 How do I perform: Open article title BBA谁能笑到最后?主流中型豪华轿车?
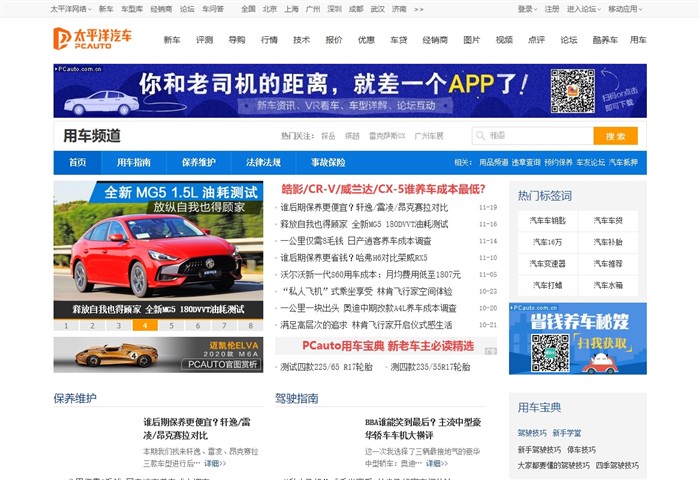point(423,429)
